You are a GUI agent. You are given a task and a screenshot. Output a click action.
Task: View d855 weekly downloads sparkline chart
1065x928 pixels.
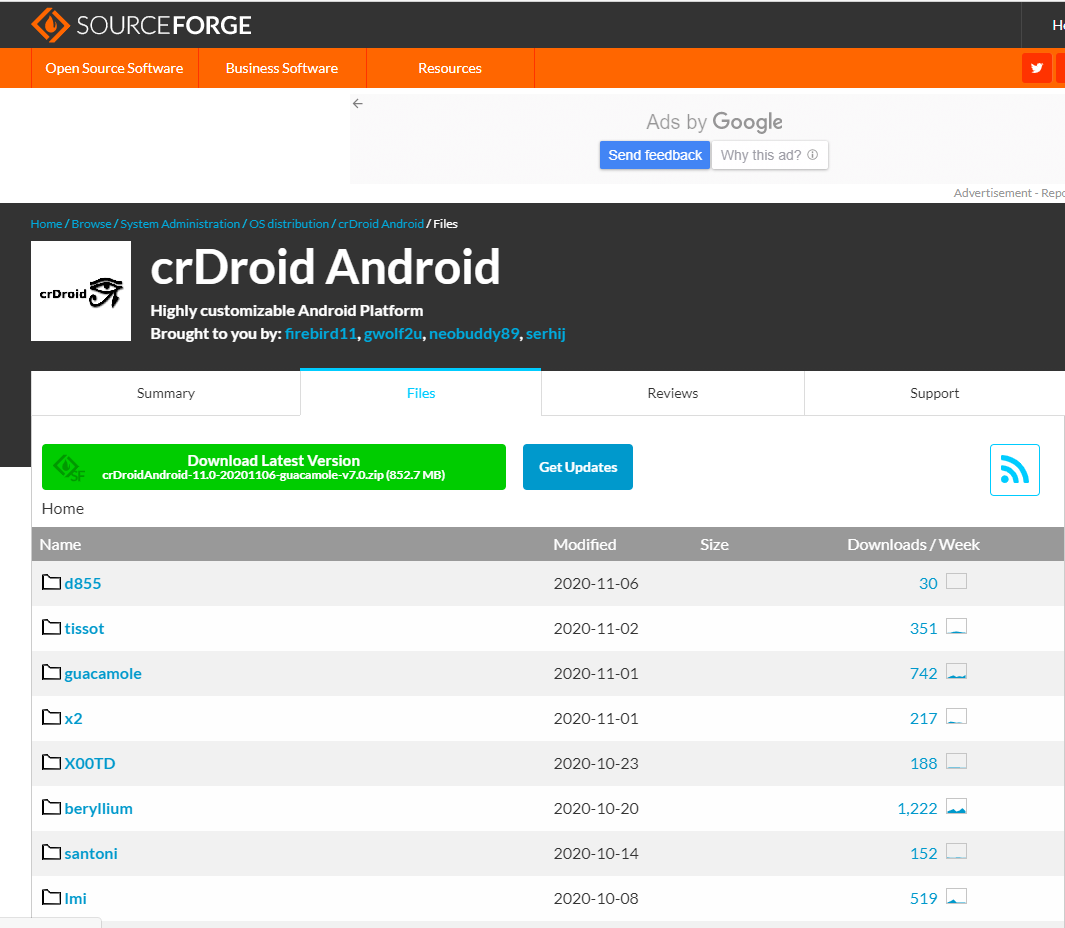[956, 582]
